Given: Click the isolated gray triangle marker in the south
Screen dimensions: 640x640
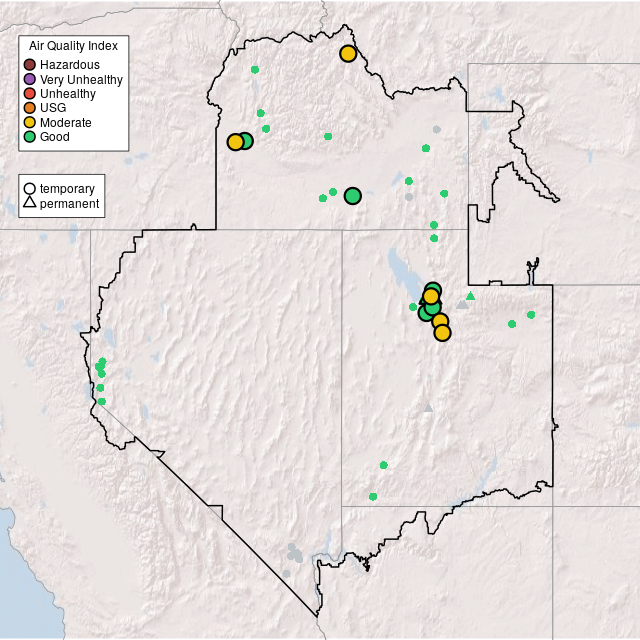Looking at the screenshot, I should click(x=428, y=407).
